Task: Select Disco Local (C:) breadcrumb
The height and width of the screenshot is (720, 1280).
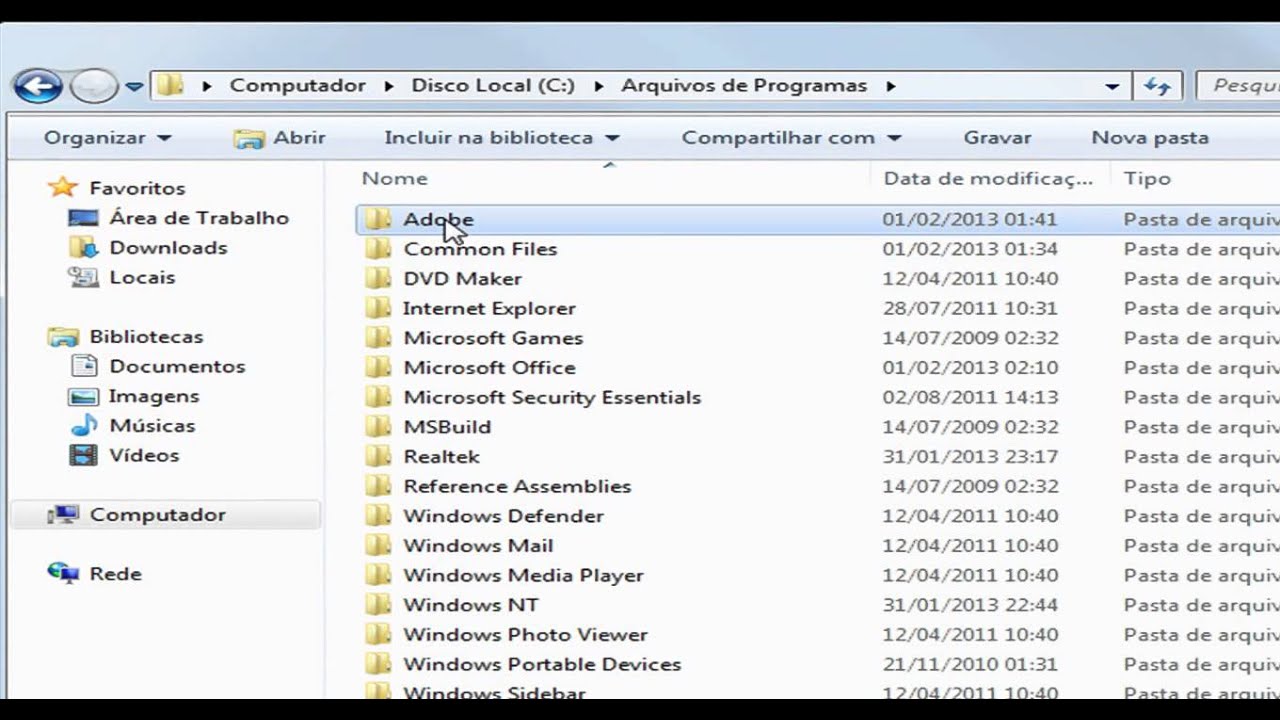Action: coord(493,86)
